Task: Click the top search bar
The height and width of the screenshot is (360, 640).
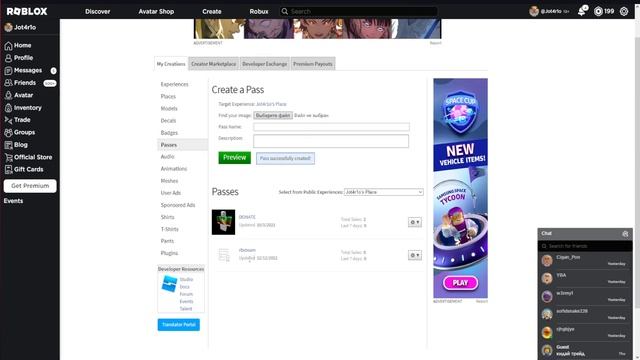Action: (359, 11)
